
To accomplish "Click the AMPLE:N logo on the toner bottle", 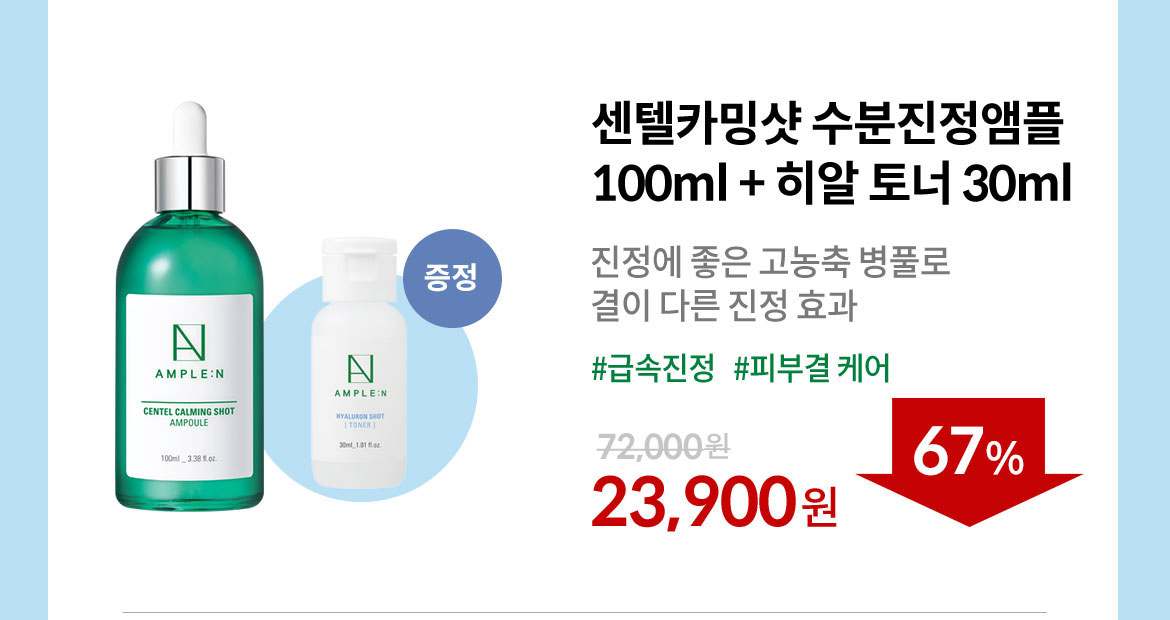I will (x=360, y=376).
